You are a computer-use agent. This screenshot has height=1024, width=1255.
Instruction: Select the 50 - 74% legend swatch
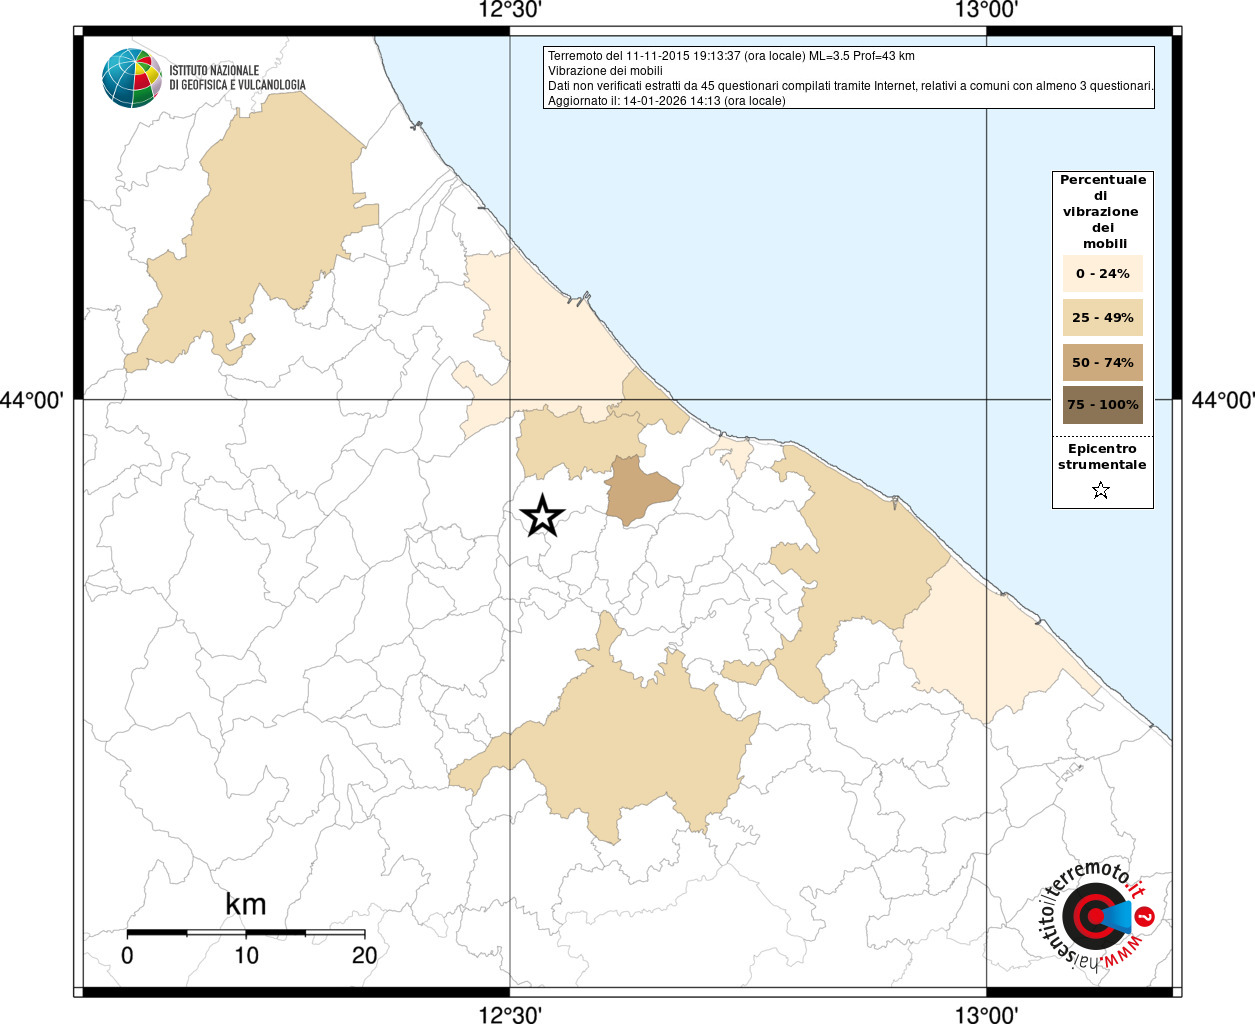click(x=1102, y=362)
